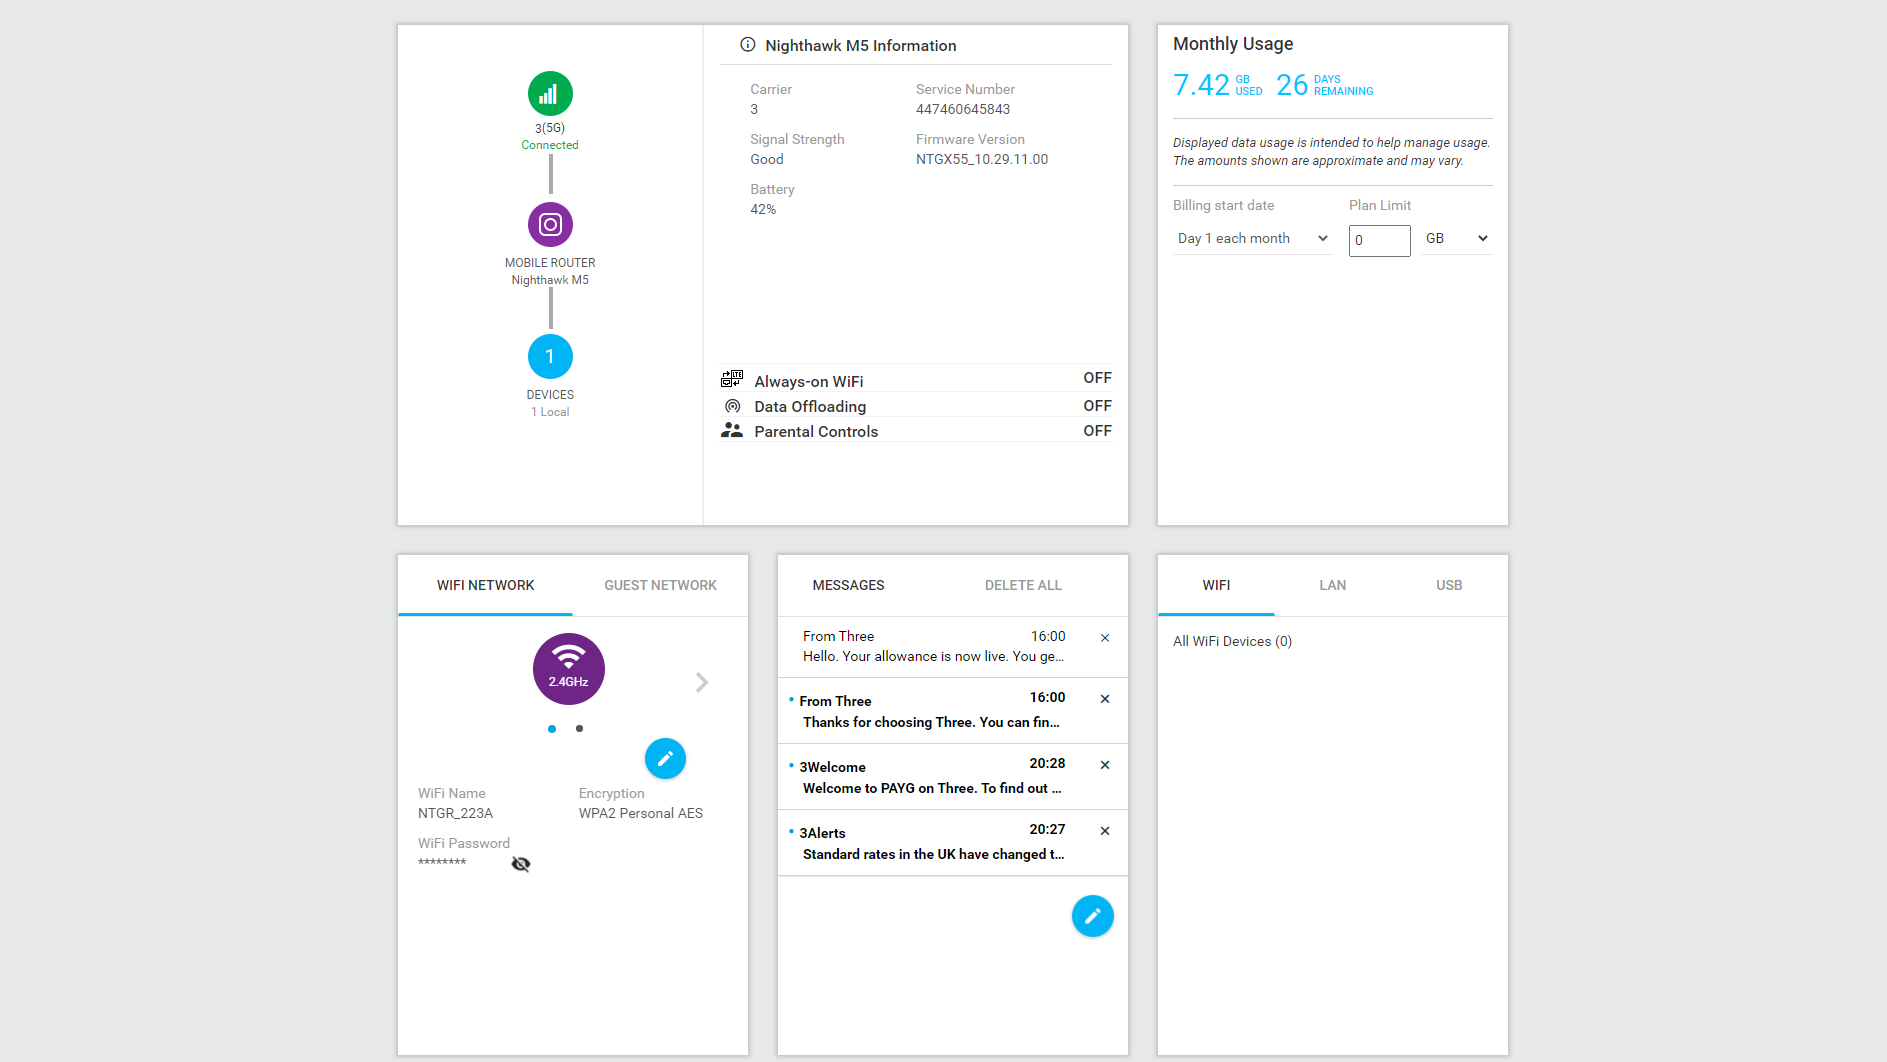
Task: Reveal WiFi password with eye icon
Action: (521, 864)
